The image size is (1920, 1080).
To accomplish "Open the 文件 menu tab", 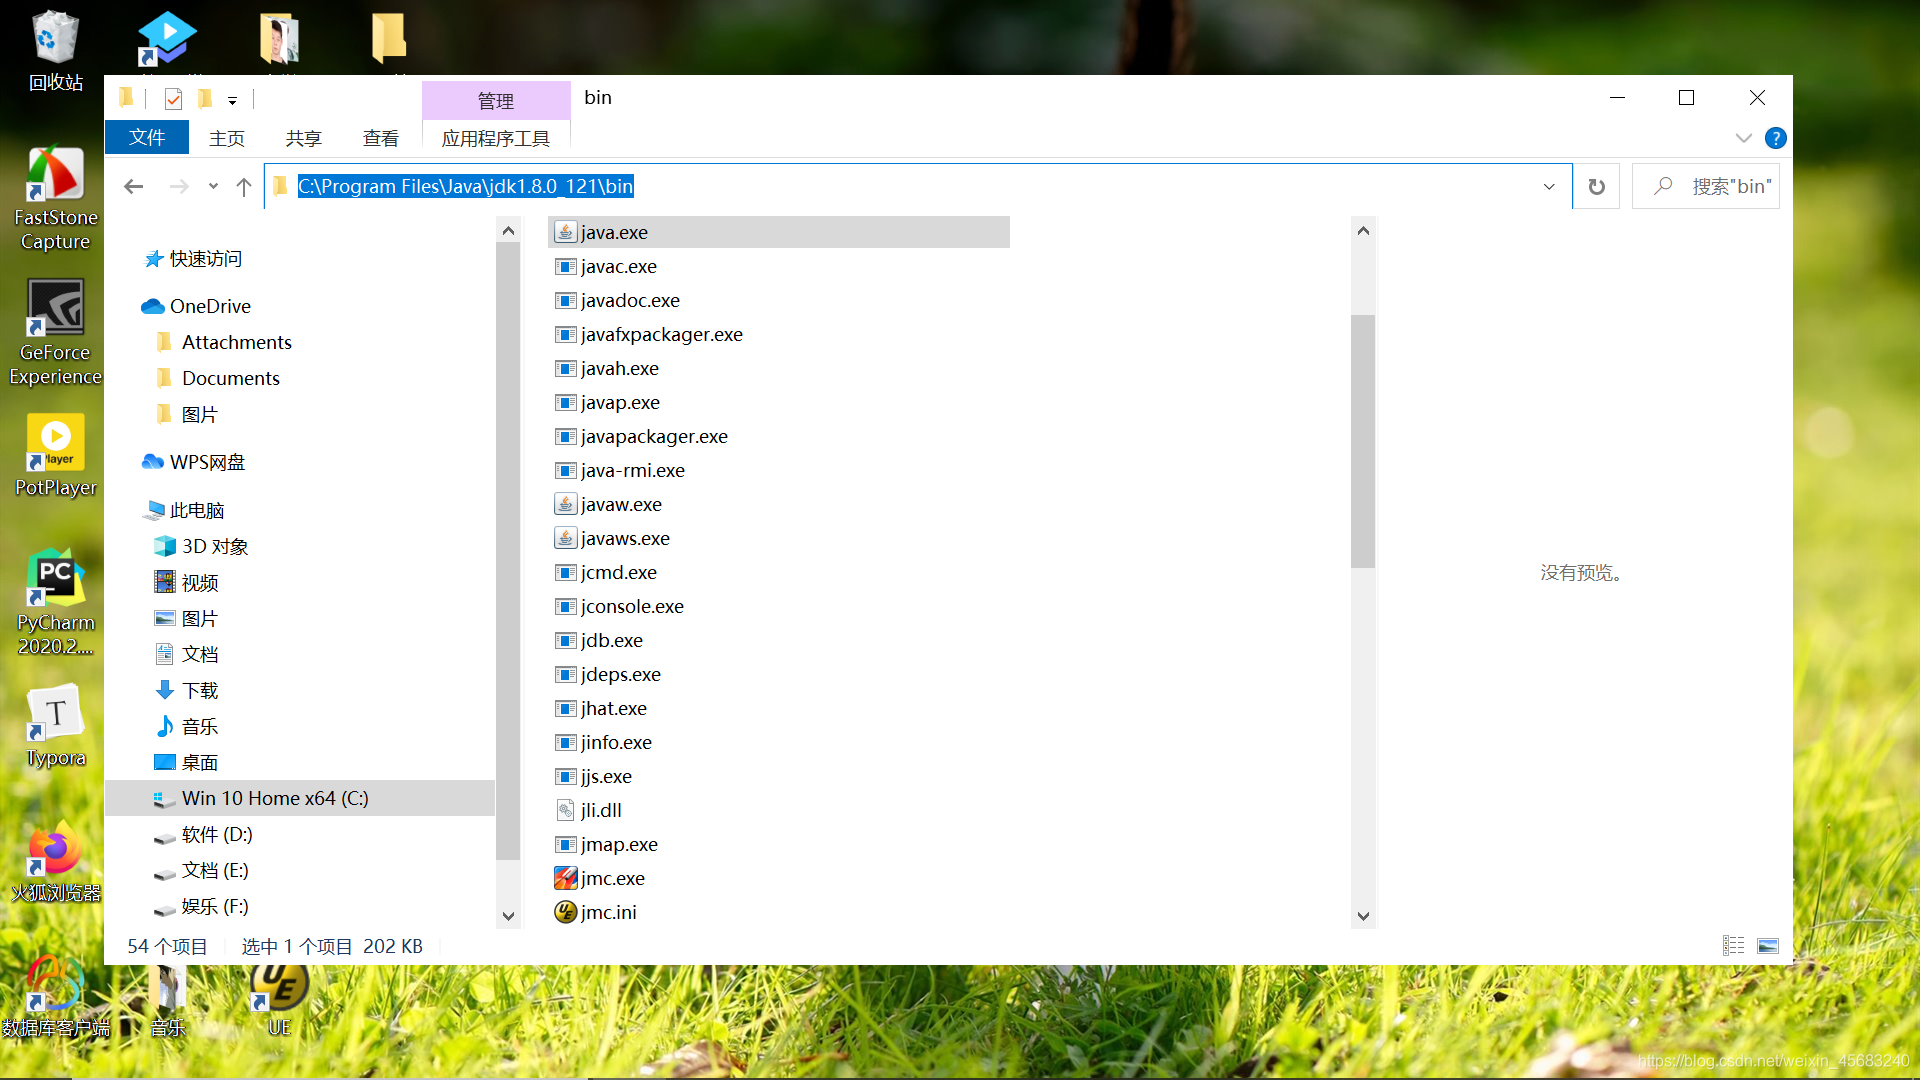I will 147,138.
